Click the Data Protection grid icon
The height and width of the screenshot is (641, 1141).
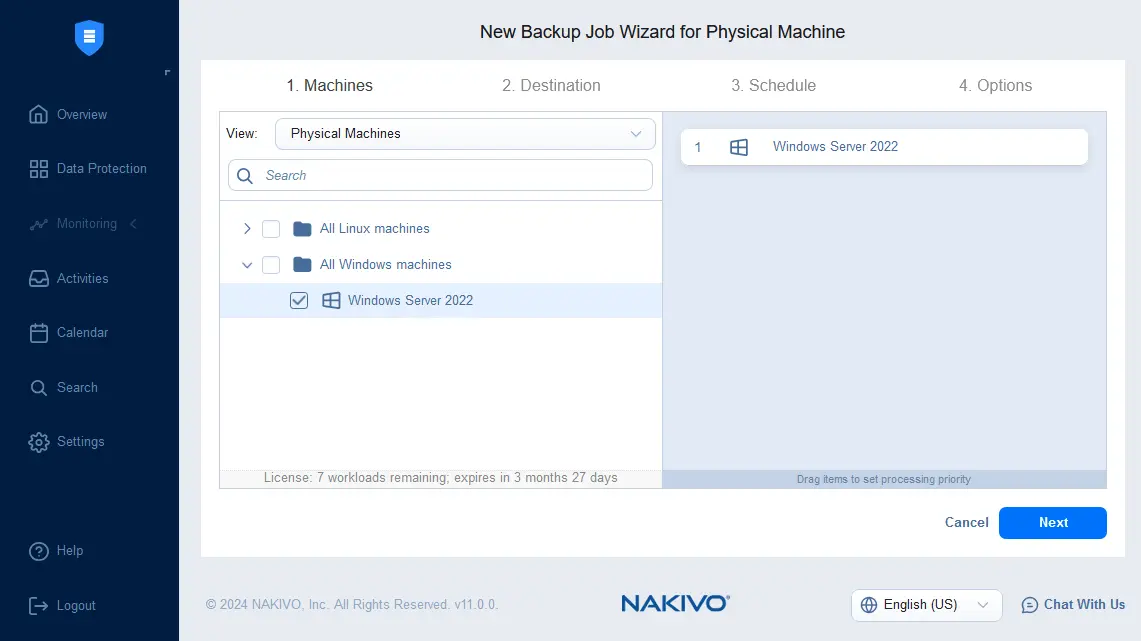[39, 169]
